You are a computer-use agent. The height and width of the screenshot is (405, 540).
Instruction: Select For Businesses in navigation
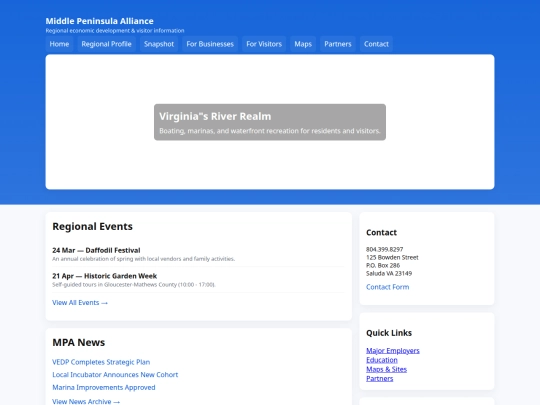point(210,44)
